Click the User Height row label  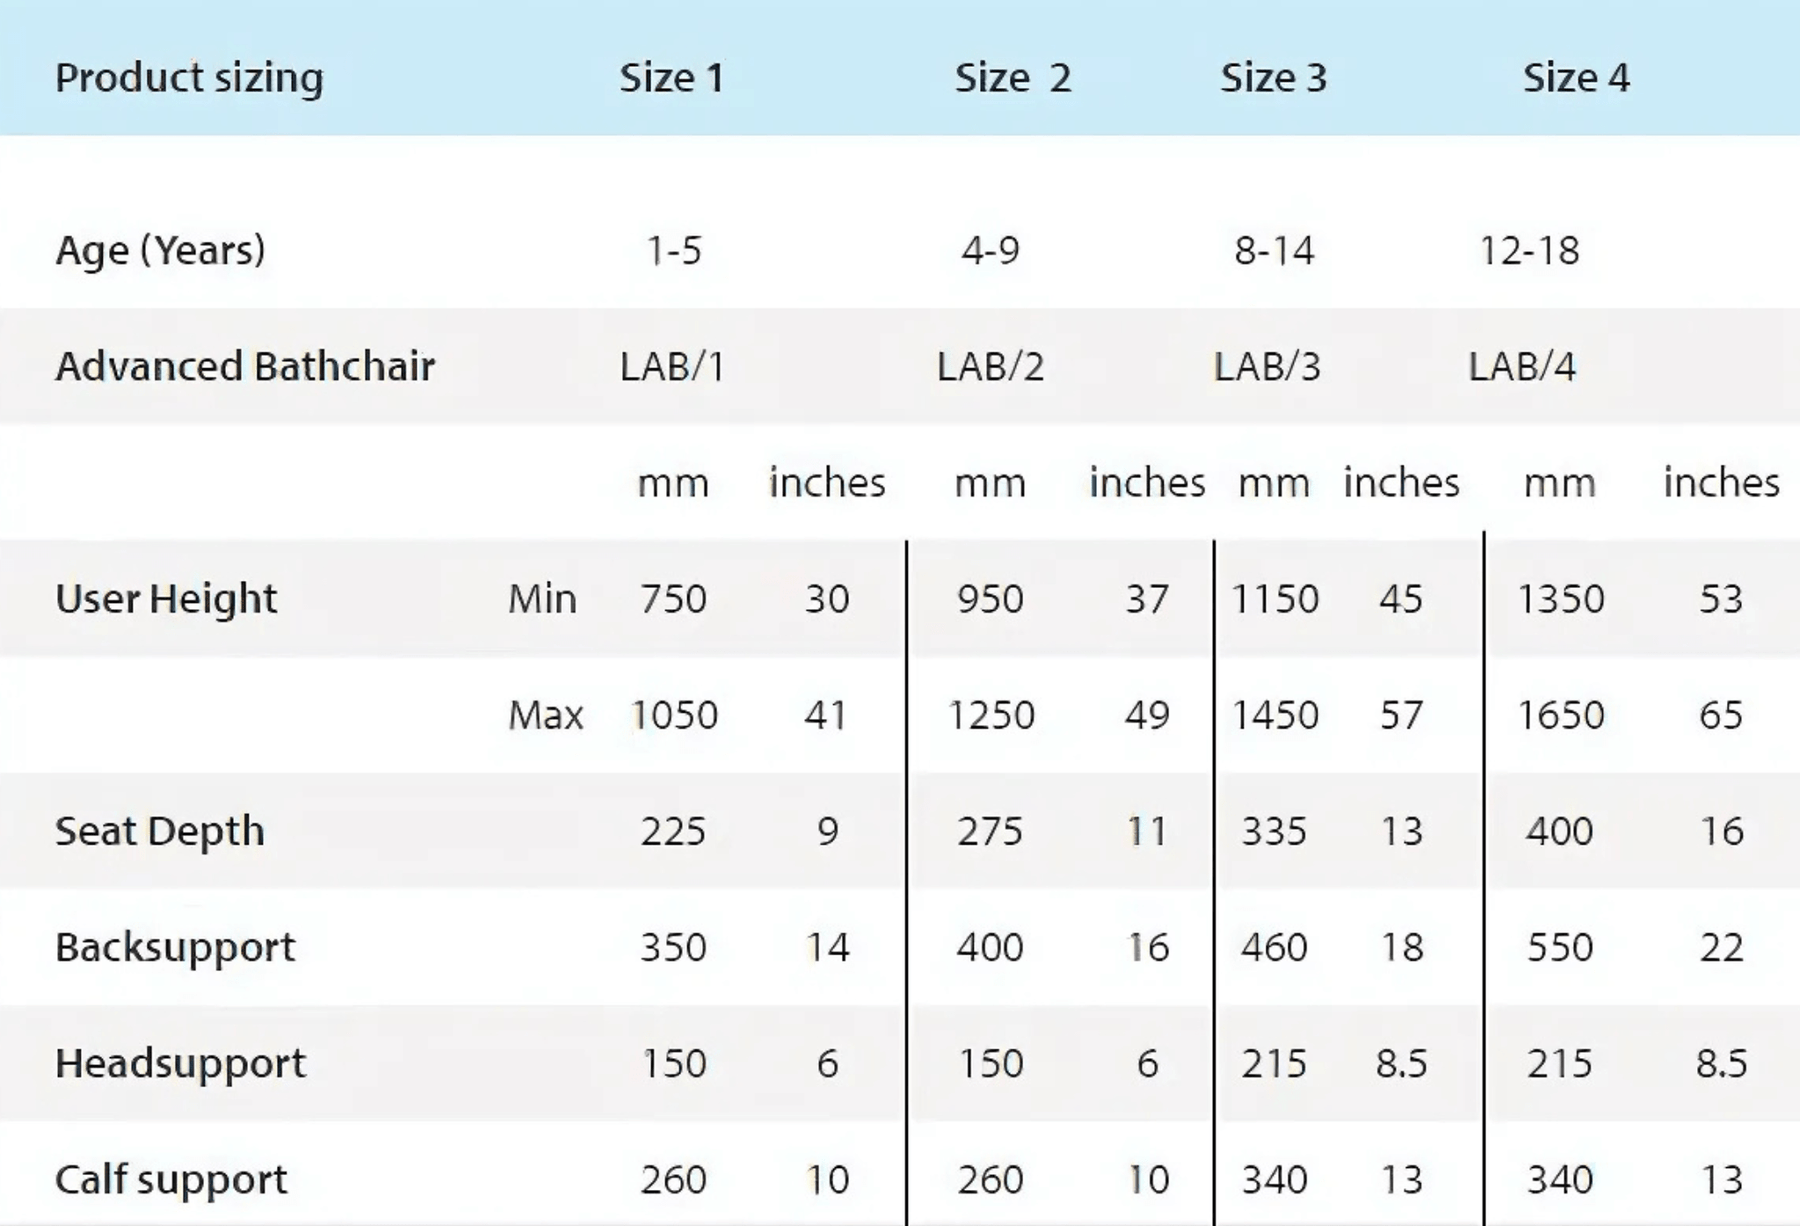166,599
